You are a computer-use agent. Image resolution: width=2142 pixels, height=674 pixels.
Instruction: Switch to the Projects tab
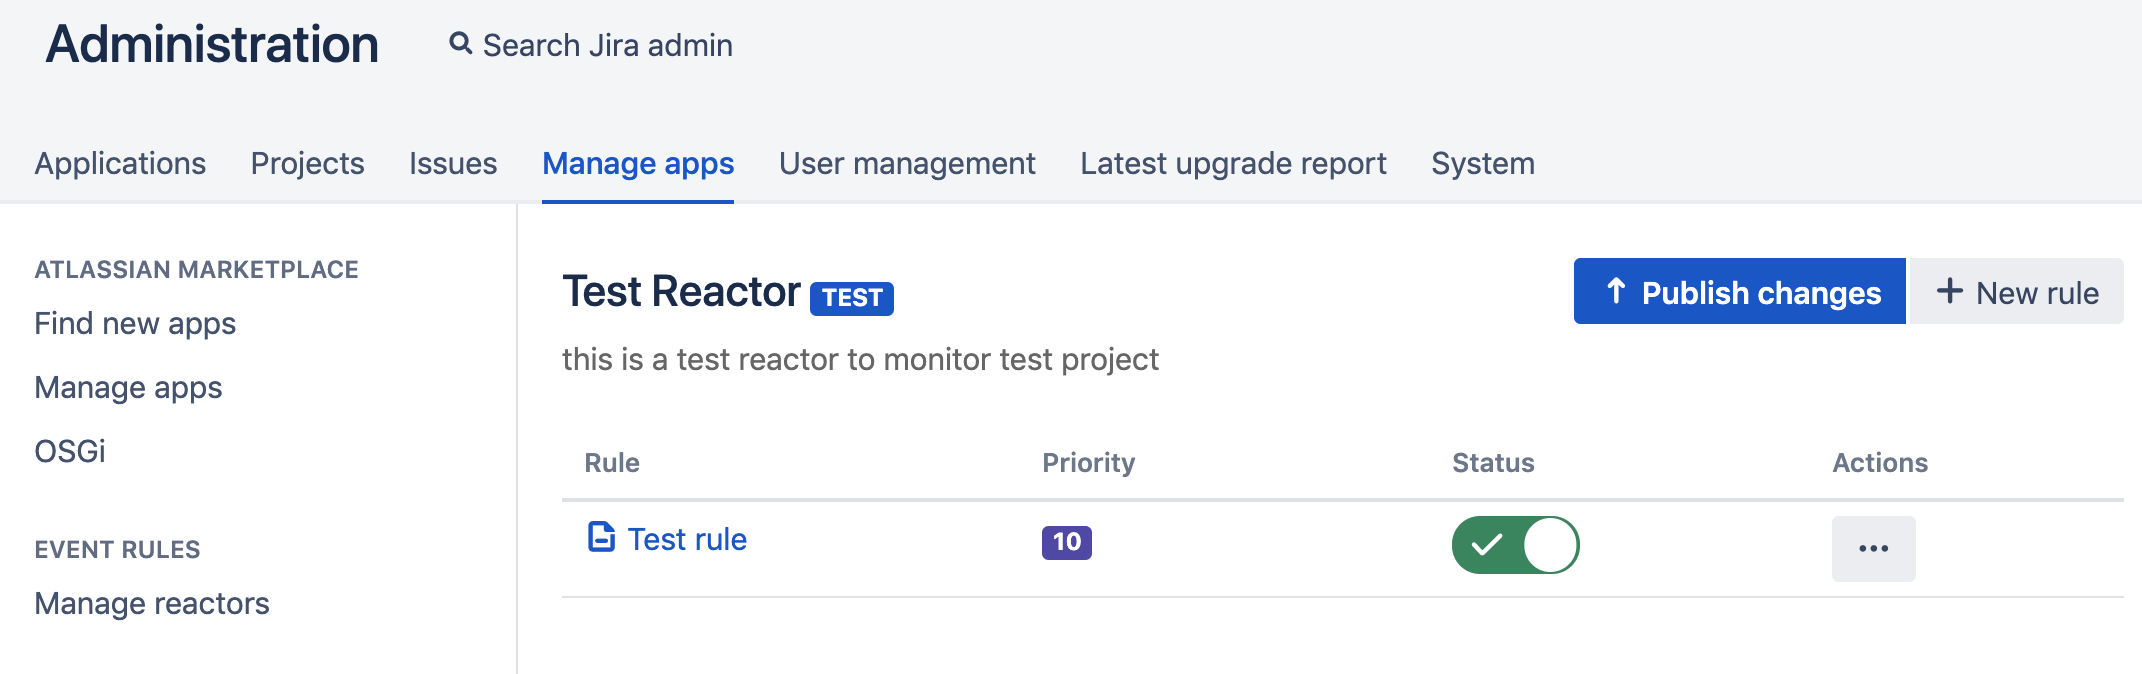pyautogui.click(x=307, y=163)
